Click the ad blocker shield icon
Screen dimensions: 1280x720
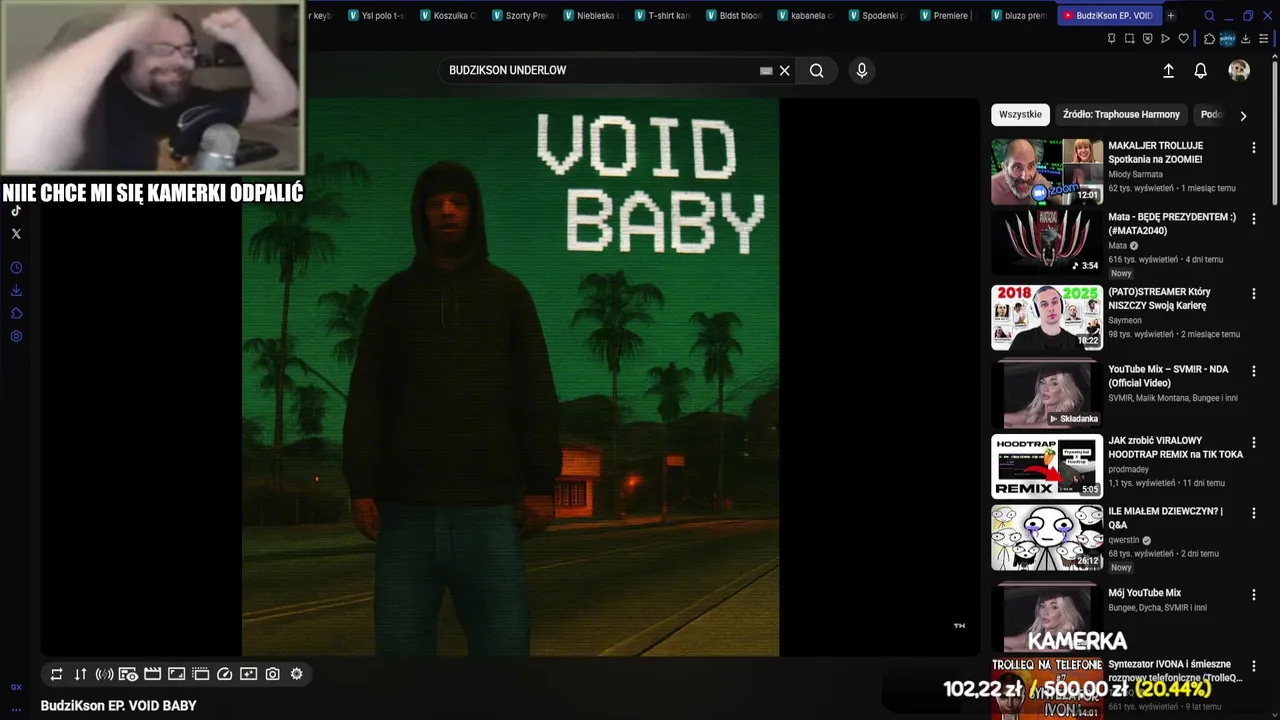1147,39
